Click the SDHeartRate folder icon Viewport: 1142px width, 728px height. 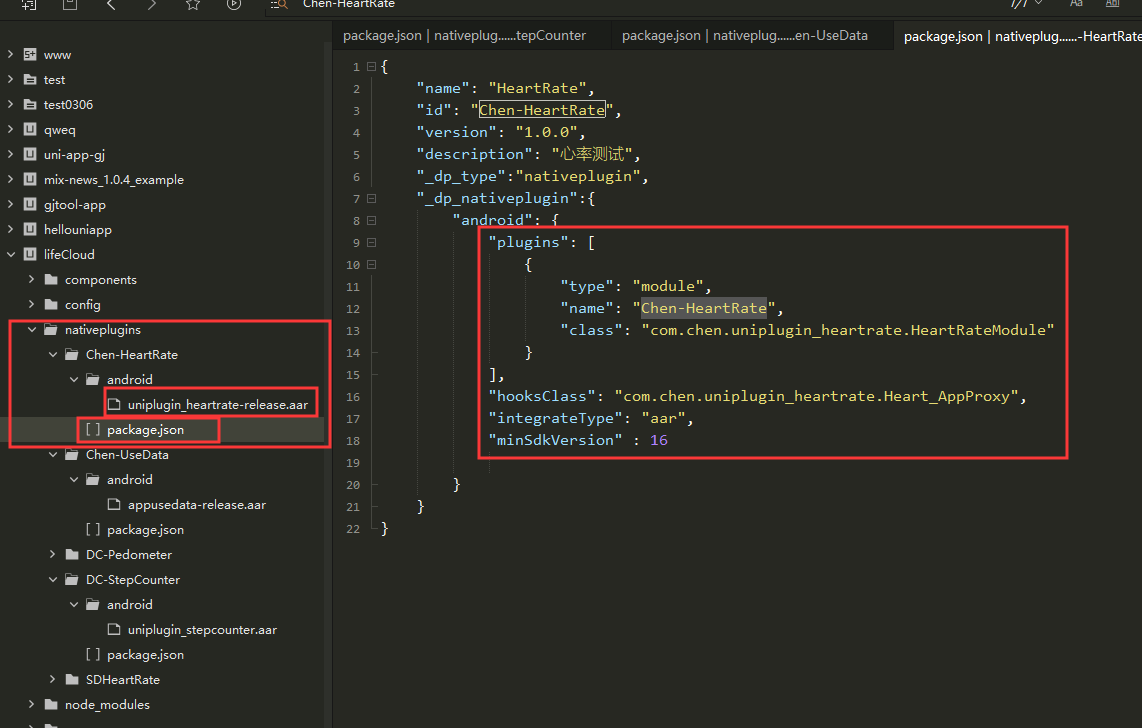[72, 679]
